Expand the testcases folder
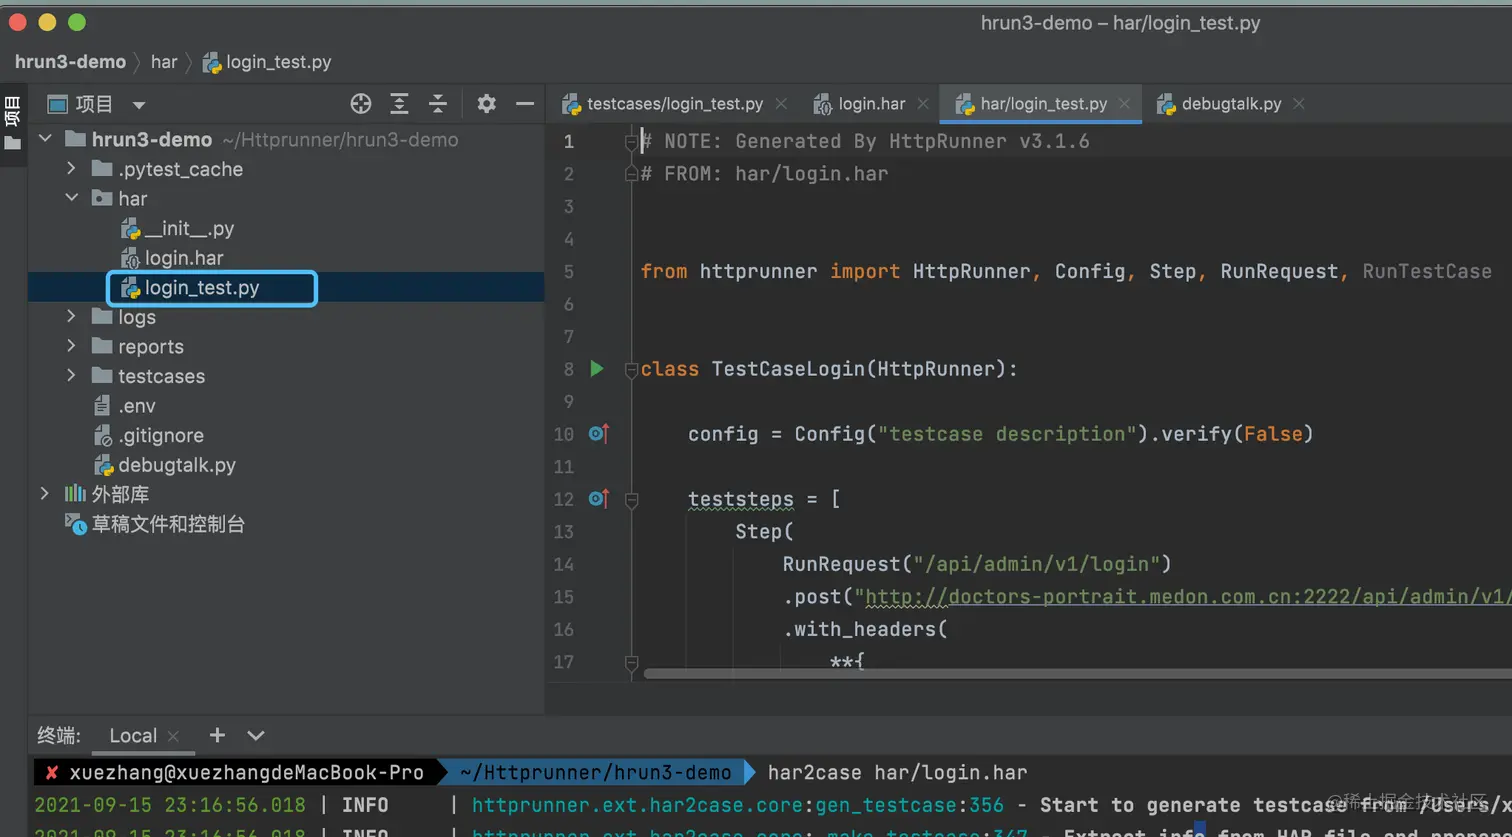The image size is (1512, 837). click(x=71, y=375)
